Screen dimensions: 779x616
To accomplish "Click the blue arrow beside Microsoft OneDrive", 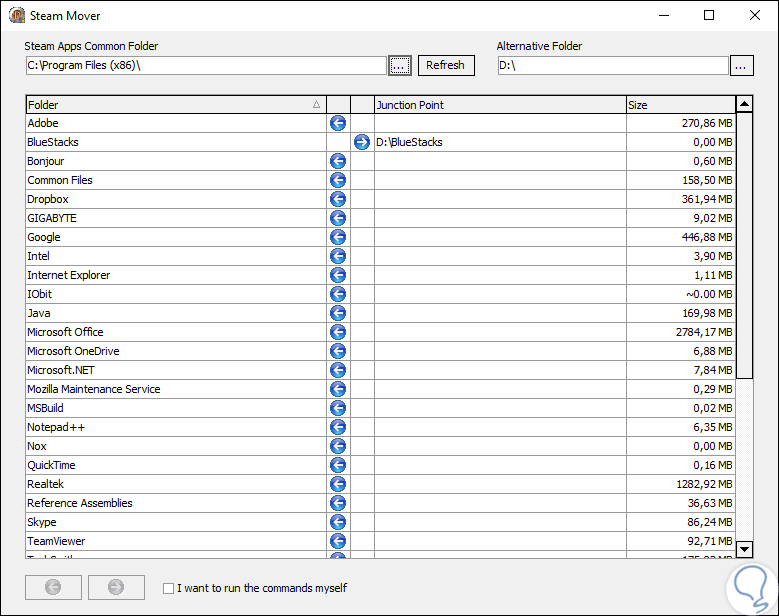I will coord(338,351).
